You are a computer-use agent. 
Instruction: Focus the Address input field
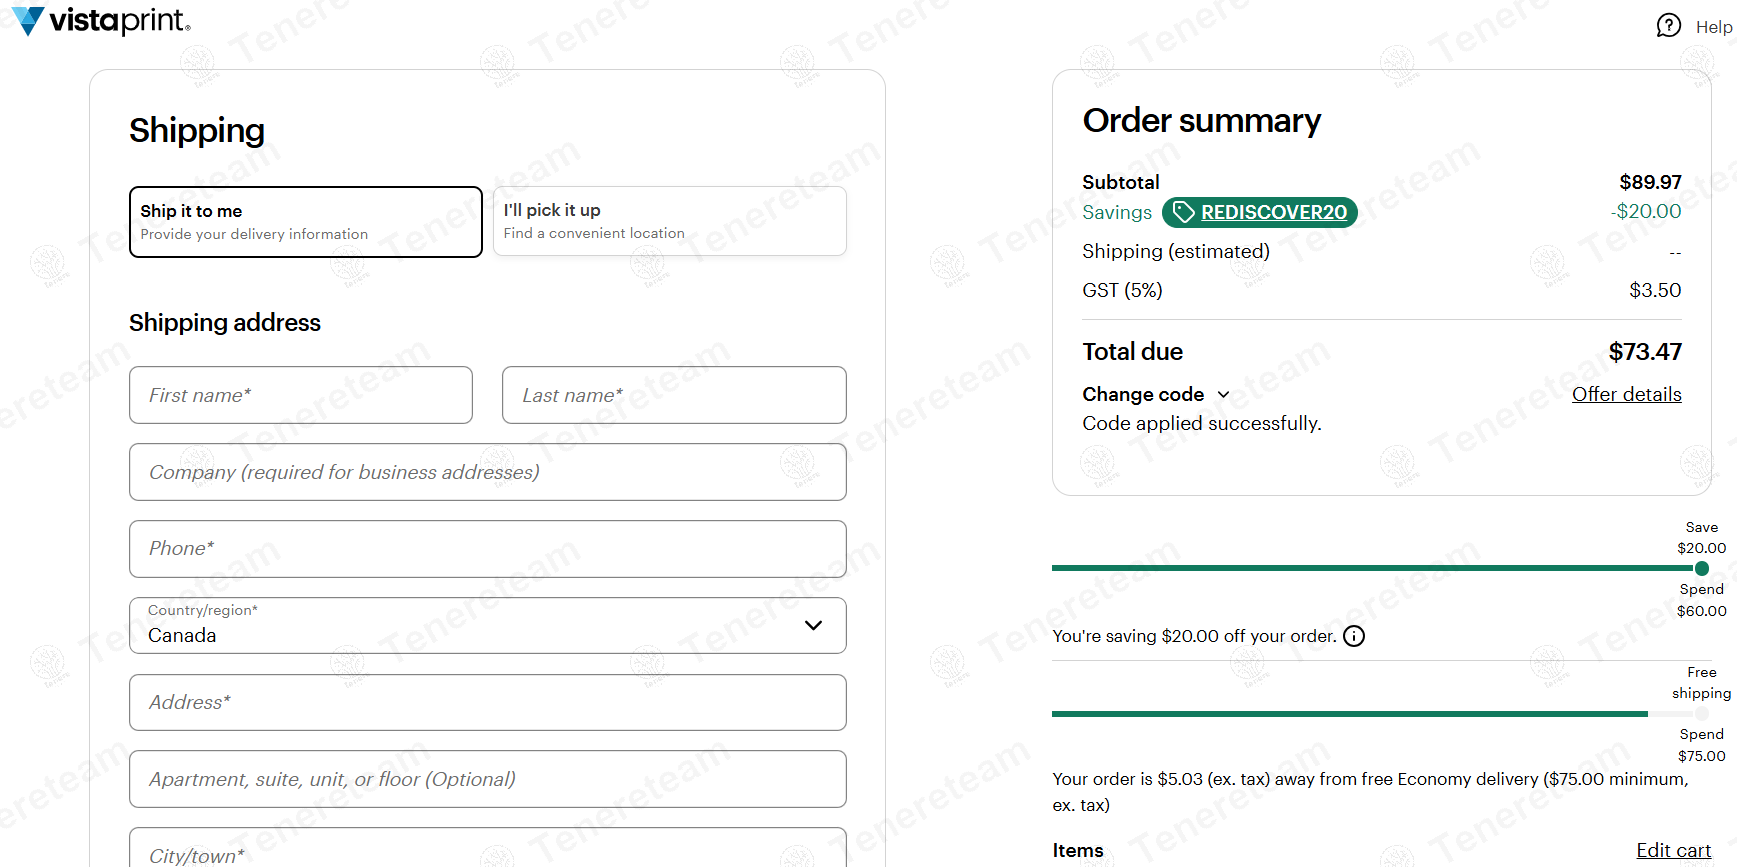[487, 703]
